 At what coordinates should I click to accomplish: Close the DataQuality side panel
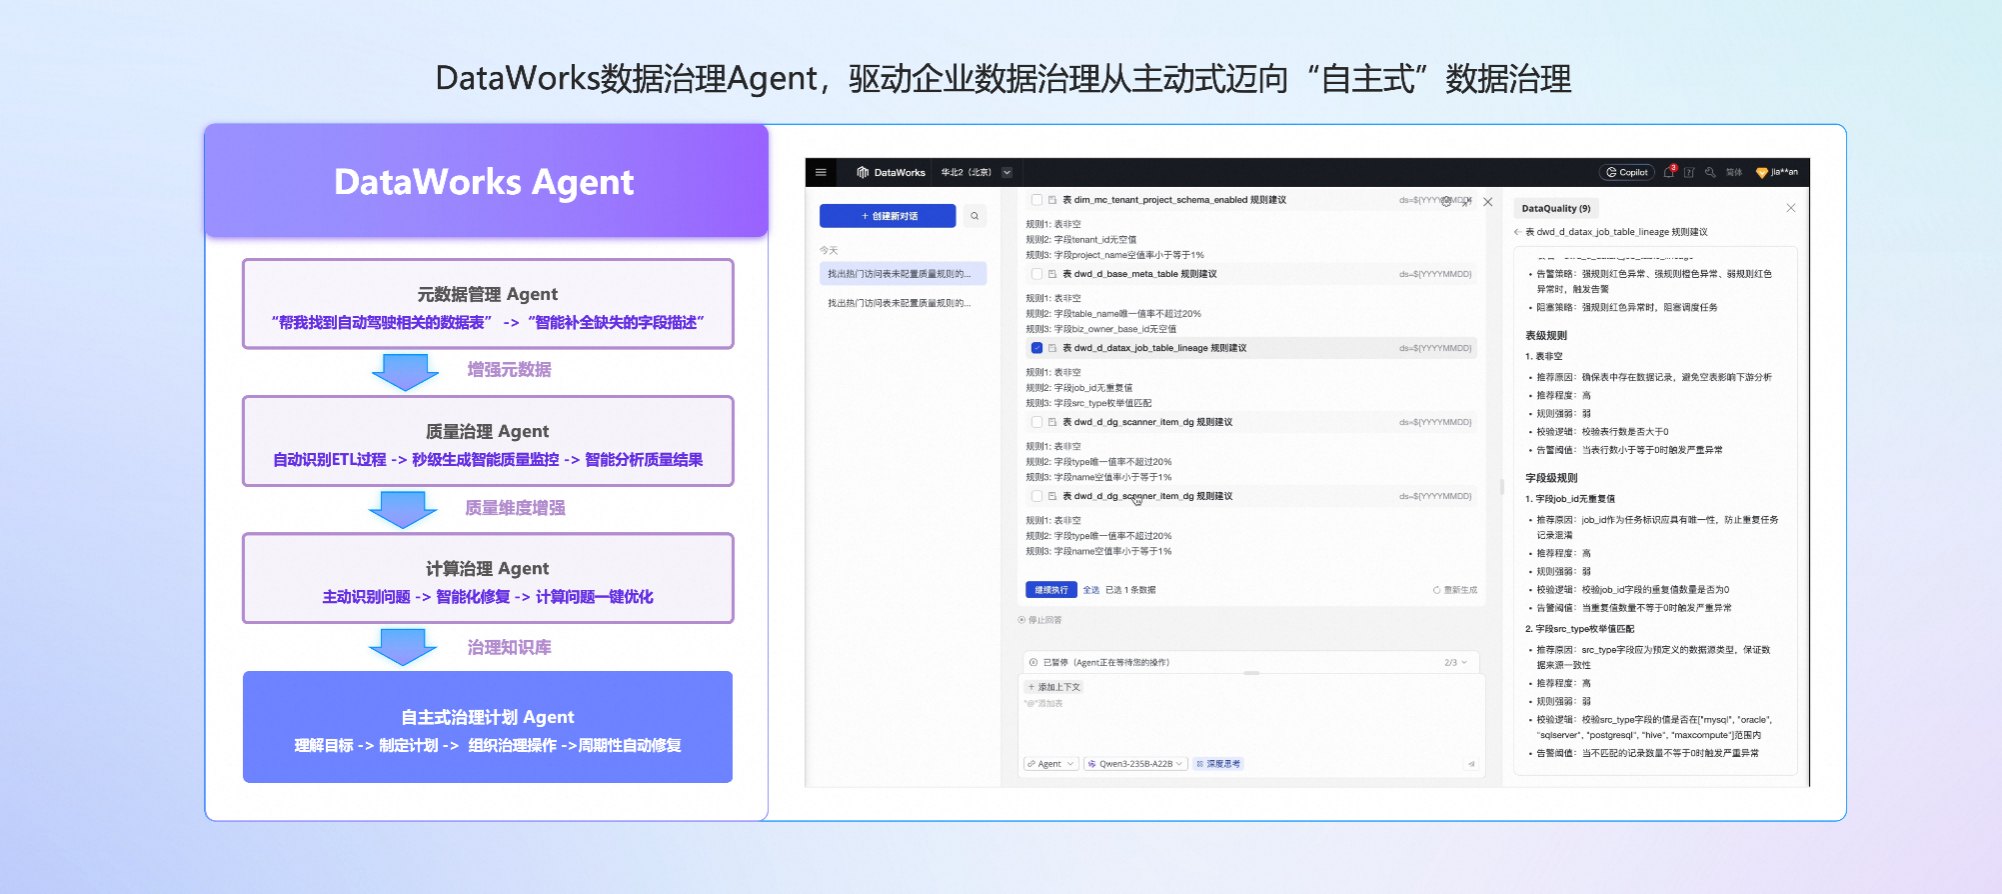point(1791,208)
